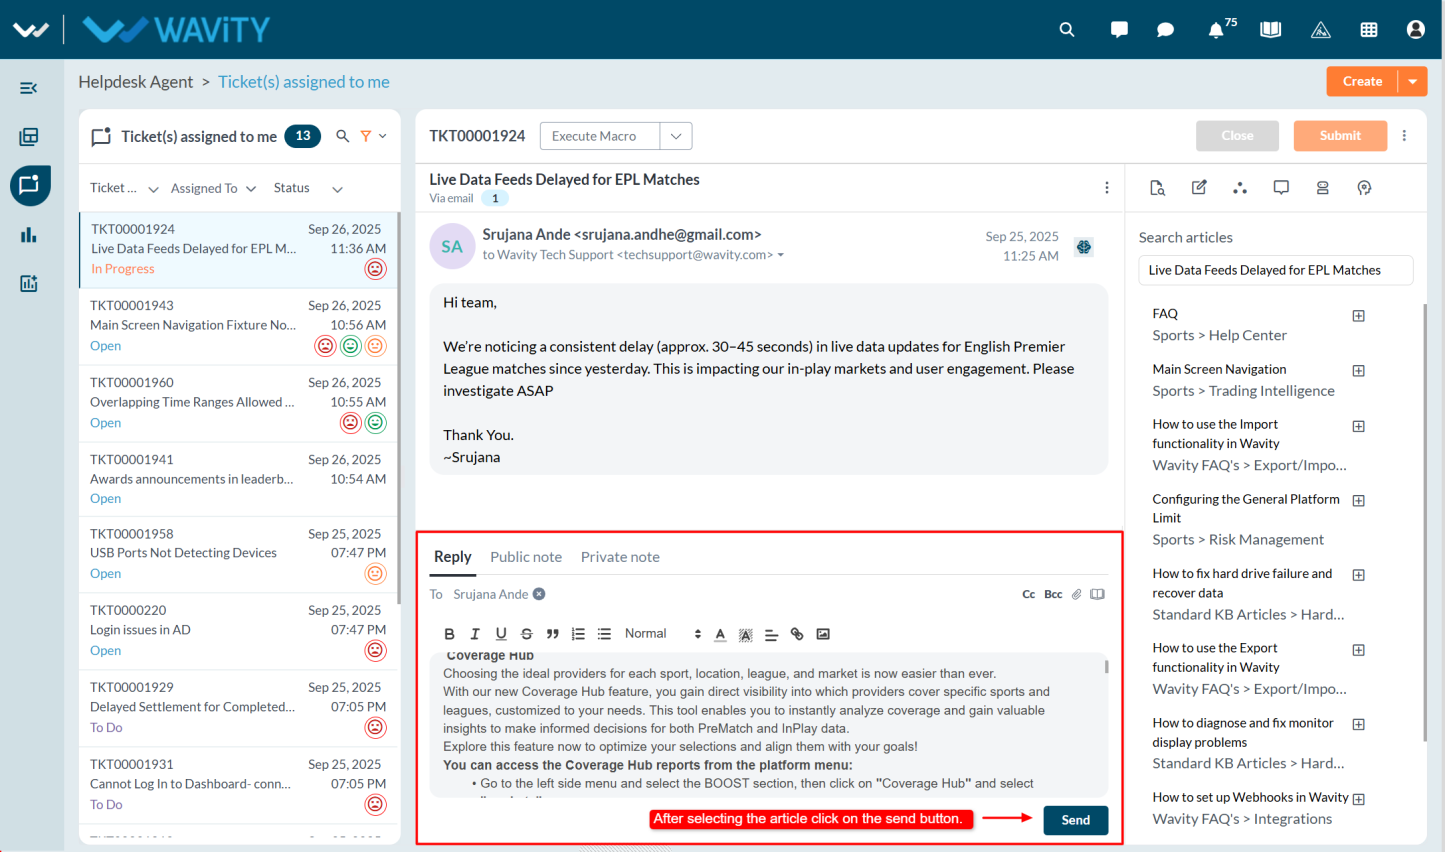Open the AI head-gear icon in side panel

(x=1364, y=188)
